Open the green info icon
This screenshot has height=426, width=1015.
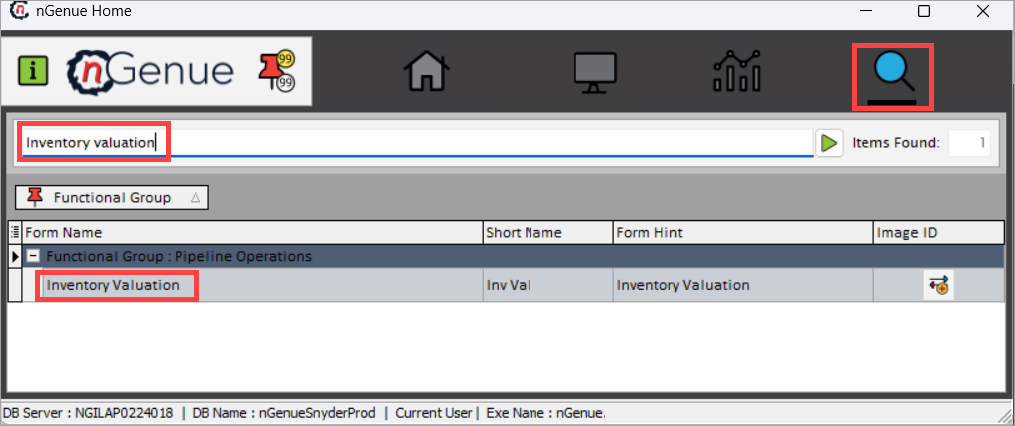[32, 71]
